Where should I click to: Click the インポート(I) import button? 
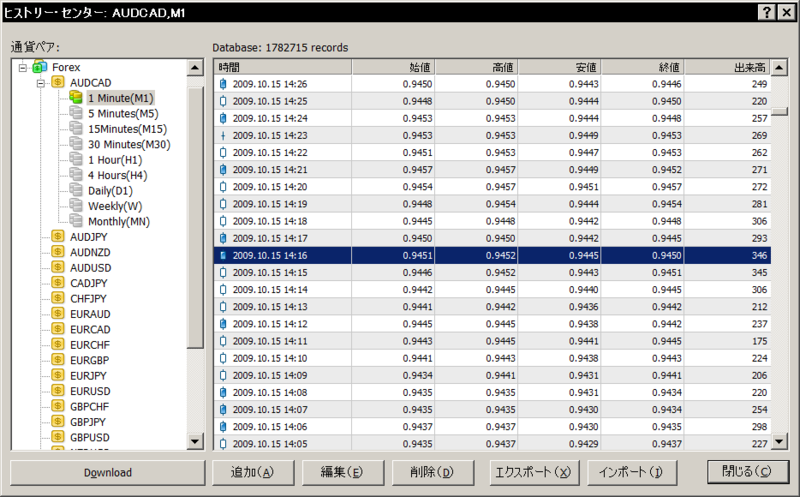[x=632, y=473]
